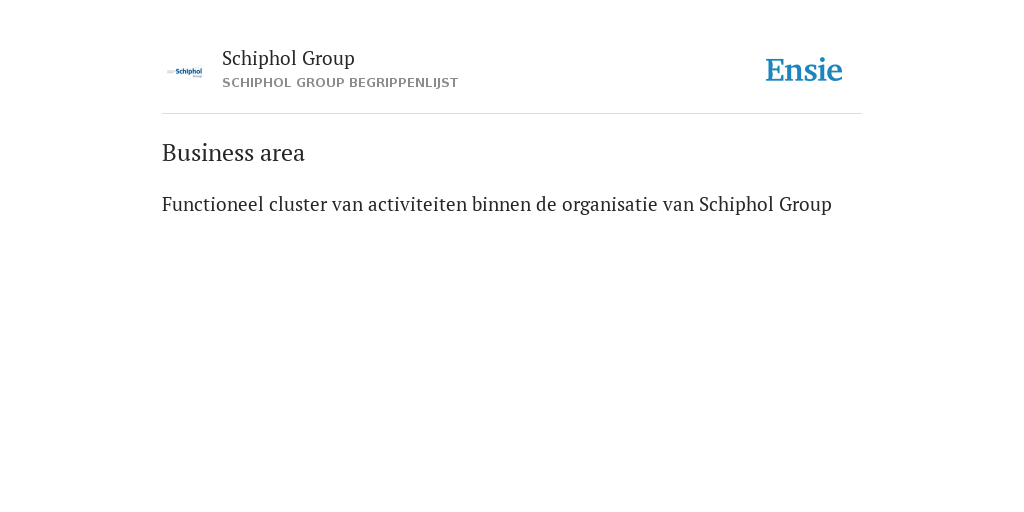Click the word binnen in the definition
Viewport: 1024px width, 512px height.
pos(501,204)
